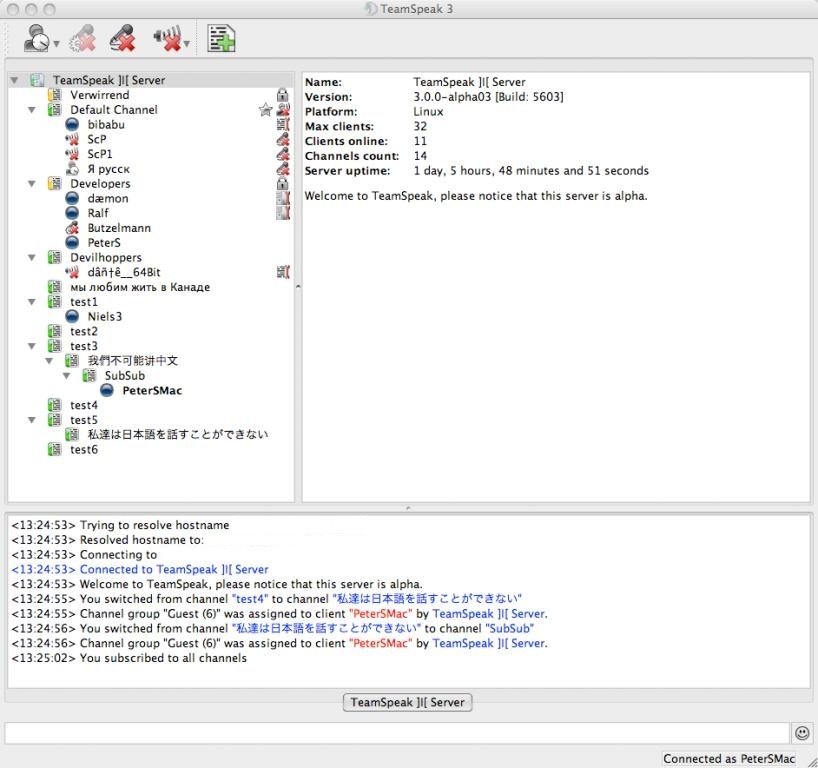Click the red PeterSMac link in log
818x768 pixels.
(x=381, y=614)
